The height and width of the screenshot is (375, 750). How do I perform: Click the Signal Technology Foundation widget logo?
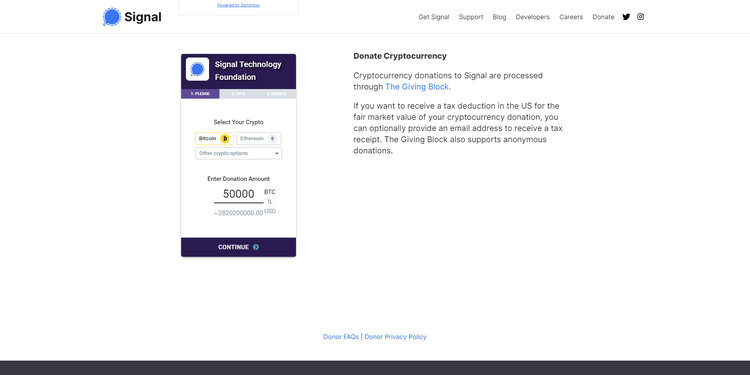click(x=198, y=69)
